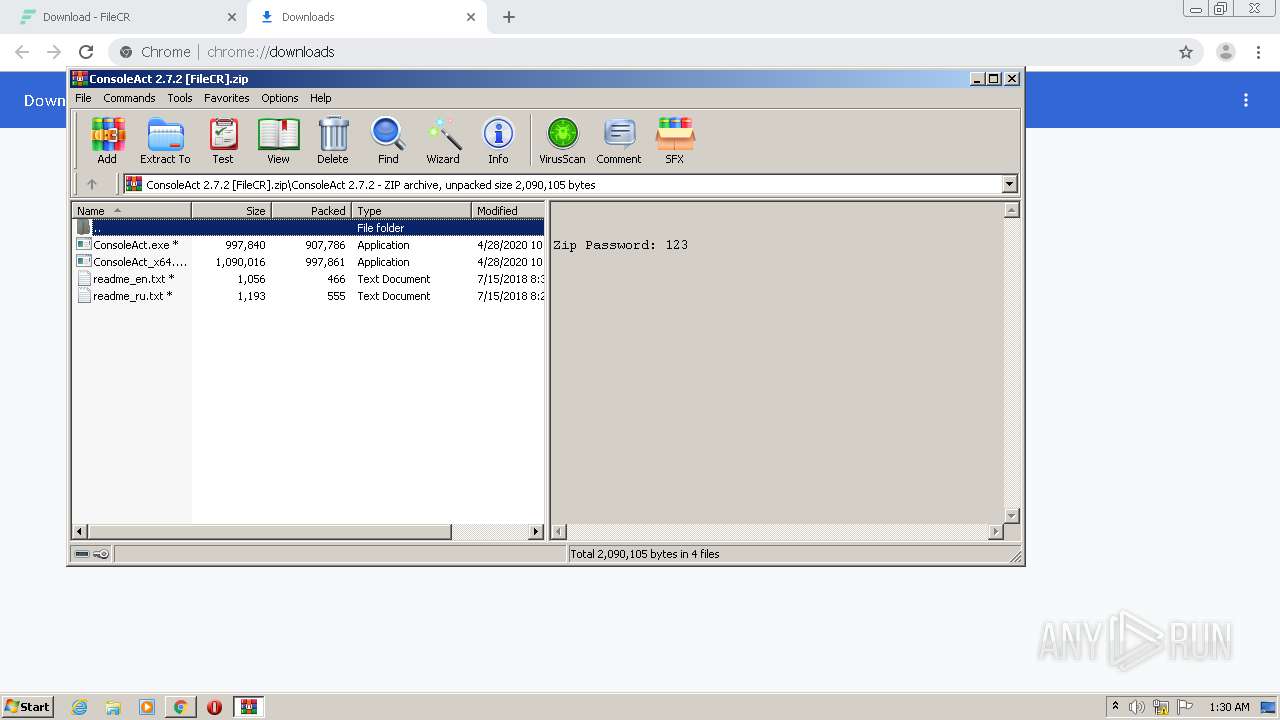Close the Download - FileCR tab
The width and height of the screenshot is (1280, 720).
[232, 17]
